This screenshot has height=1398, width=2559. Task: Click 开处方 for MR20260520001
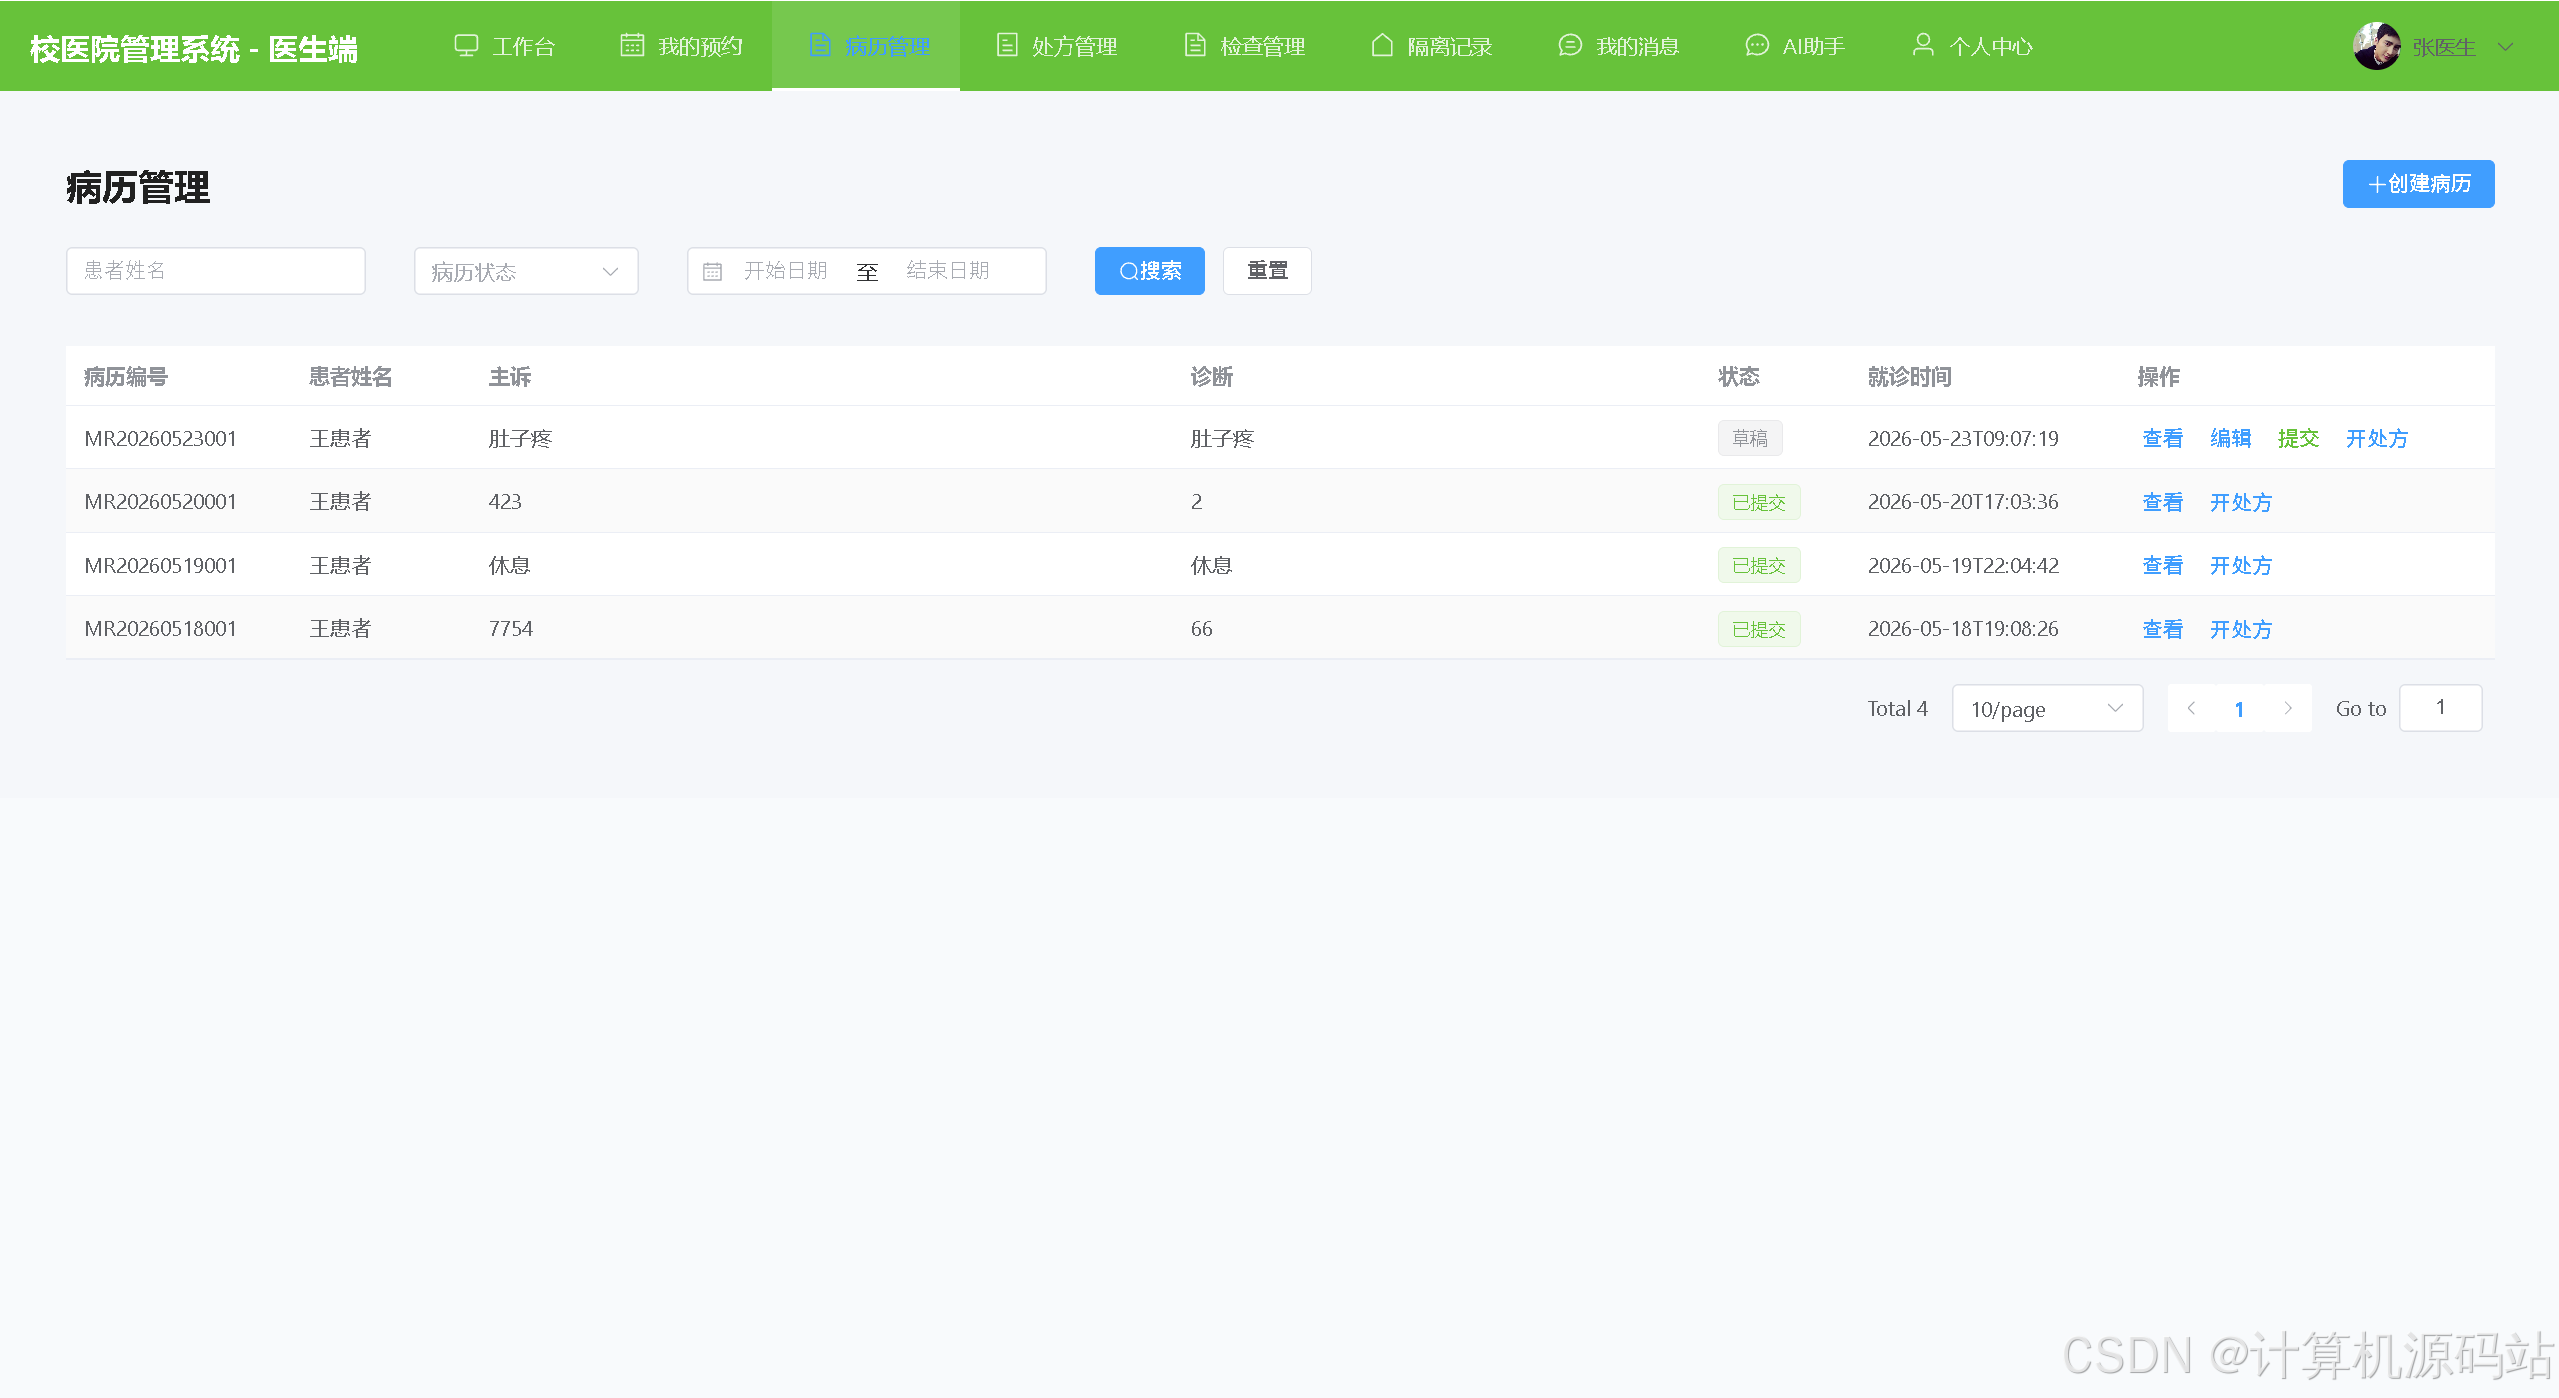pos(2241,502)
